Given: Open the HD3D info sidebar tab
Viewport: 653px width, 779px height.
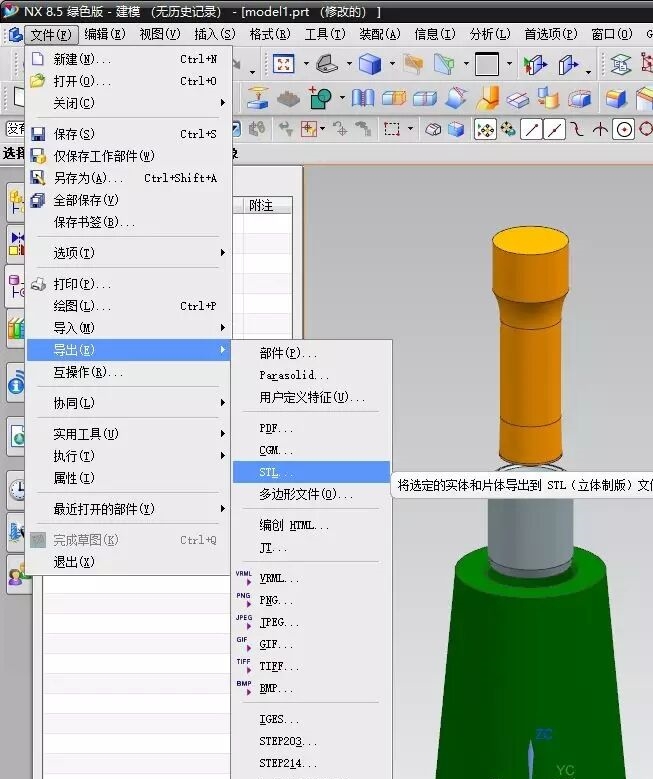Looking at the screenshot, I should pos(15,382).
